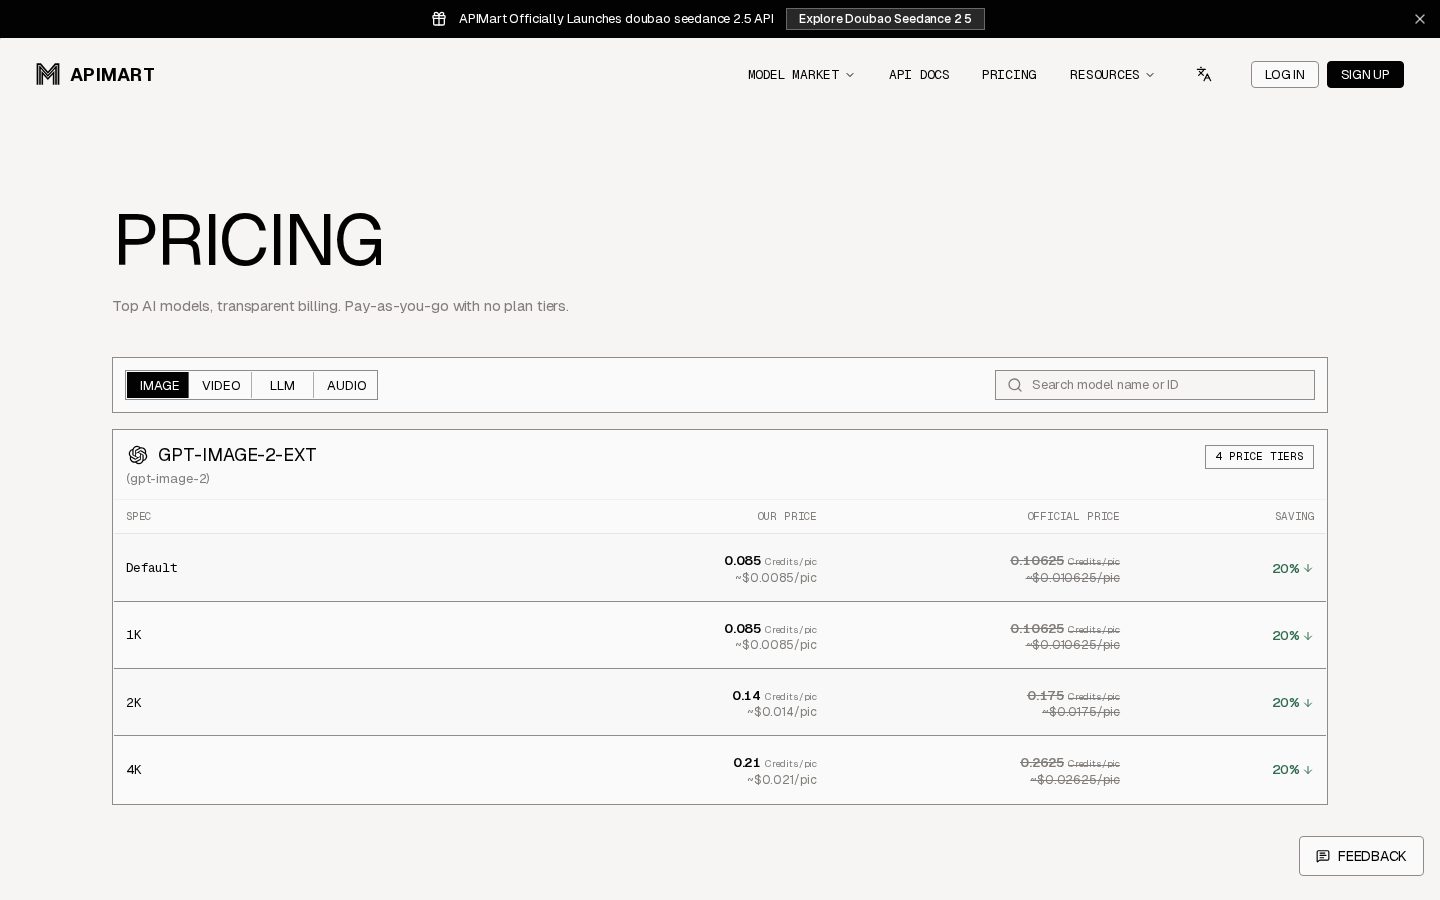This screenshot has width=1440, height=900.
Task: Click the OUR PRICE column header
Action: tap(787, 516)
